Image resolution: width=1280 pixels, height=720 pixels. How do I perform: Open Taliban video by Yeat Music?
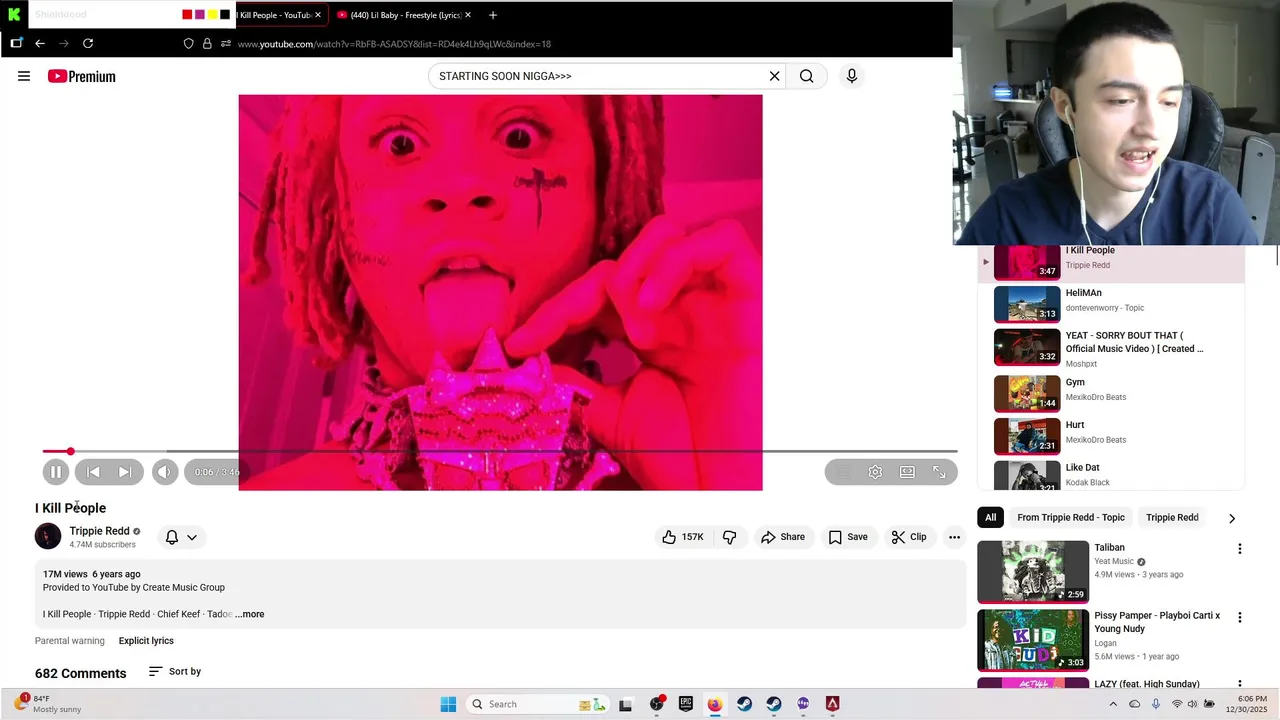(1033, 572)
